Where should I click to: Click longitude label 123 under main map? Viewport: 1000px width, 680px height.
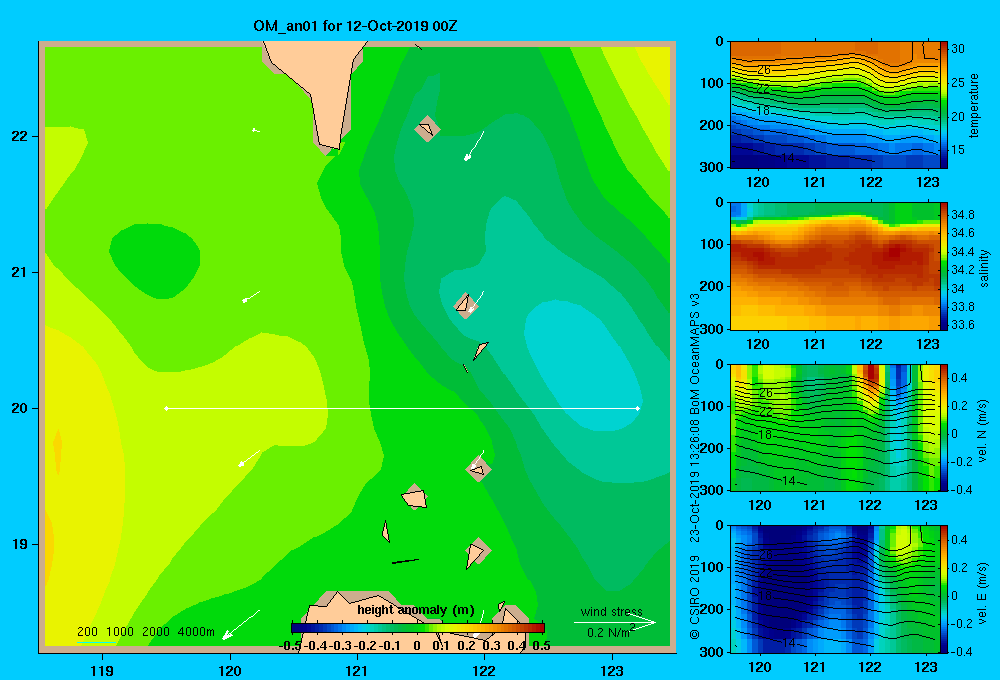pos(612,670)
